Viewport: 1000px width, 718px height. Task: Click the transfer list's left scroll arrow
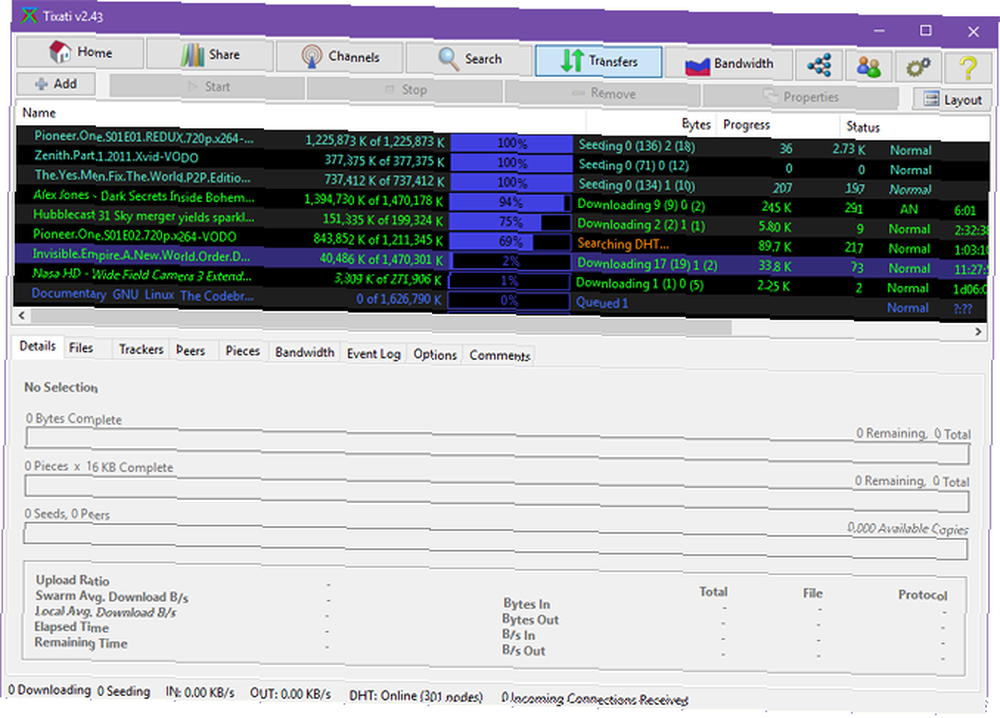pyautogui.click(x=22, y=315)
